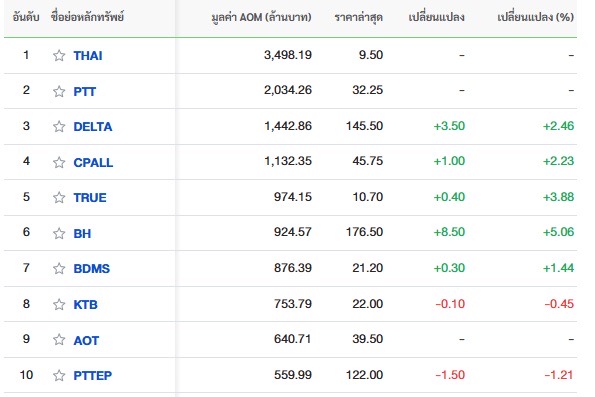595x397 pixels.
Task: Select the ชื่อย่อหลักทรัพย์ column header
Action: [87, 17]
